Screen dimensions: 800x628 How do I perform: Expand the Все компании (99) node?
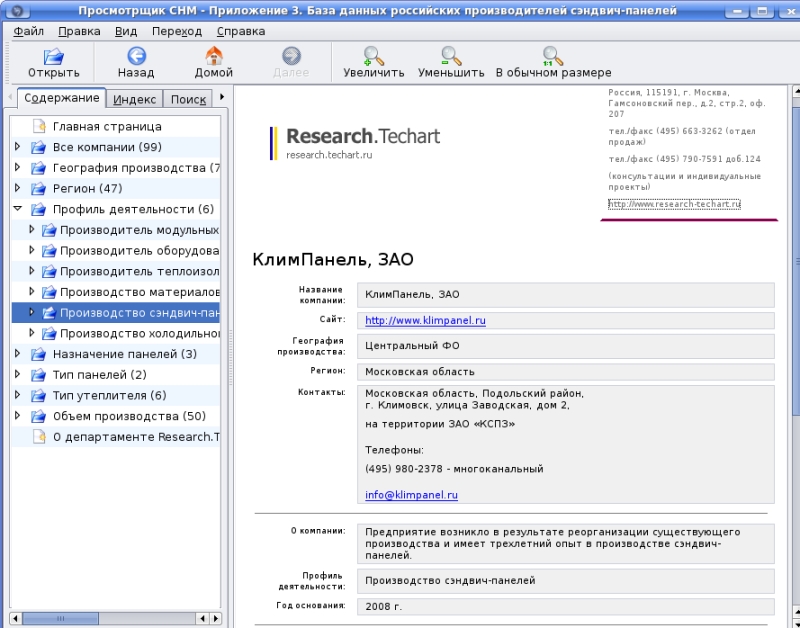[x=17, y=147]
